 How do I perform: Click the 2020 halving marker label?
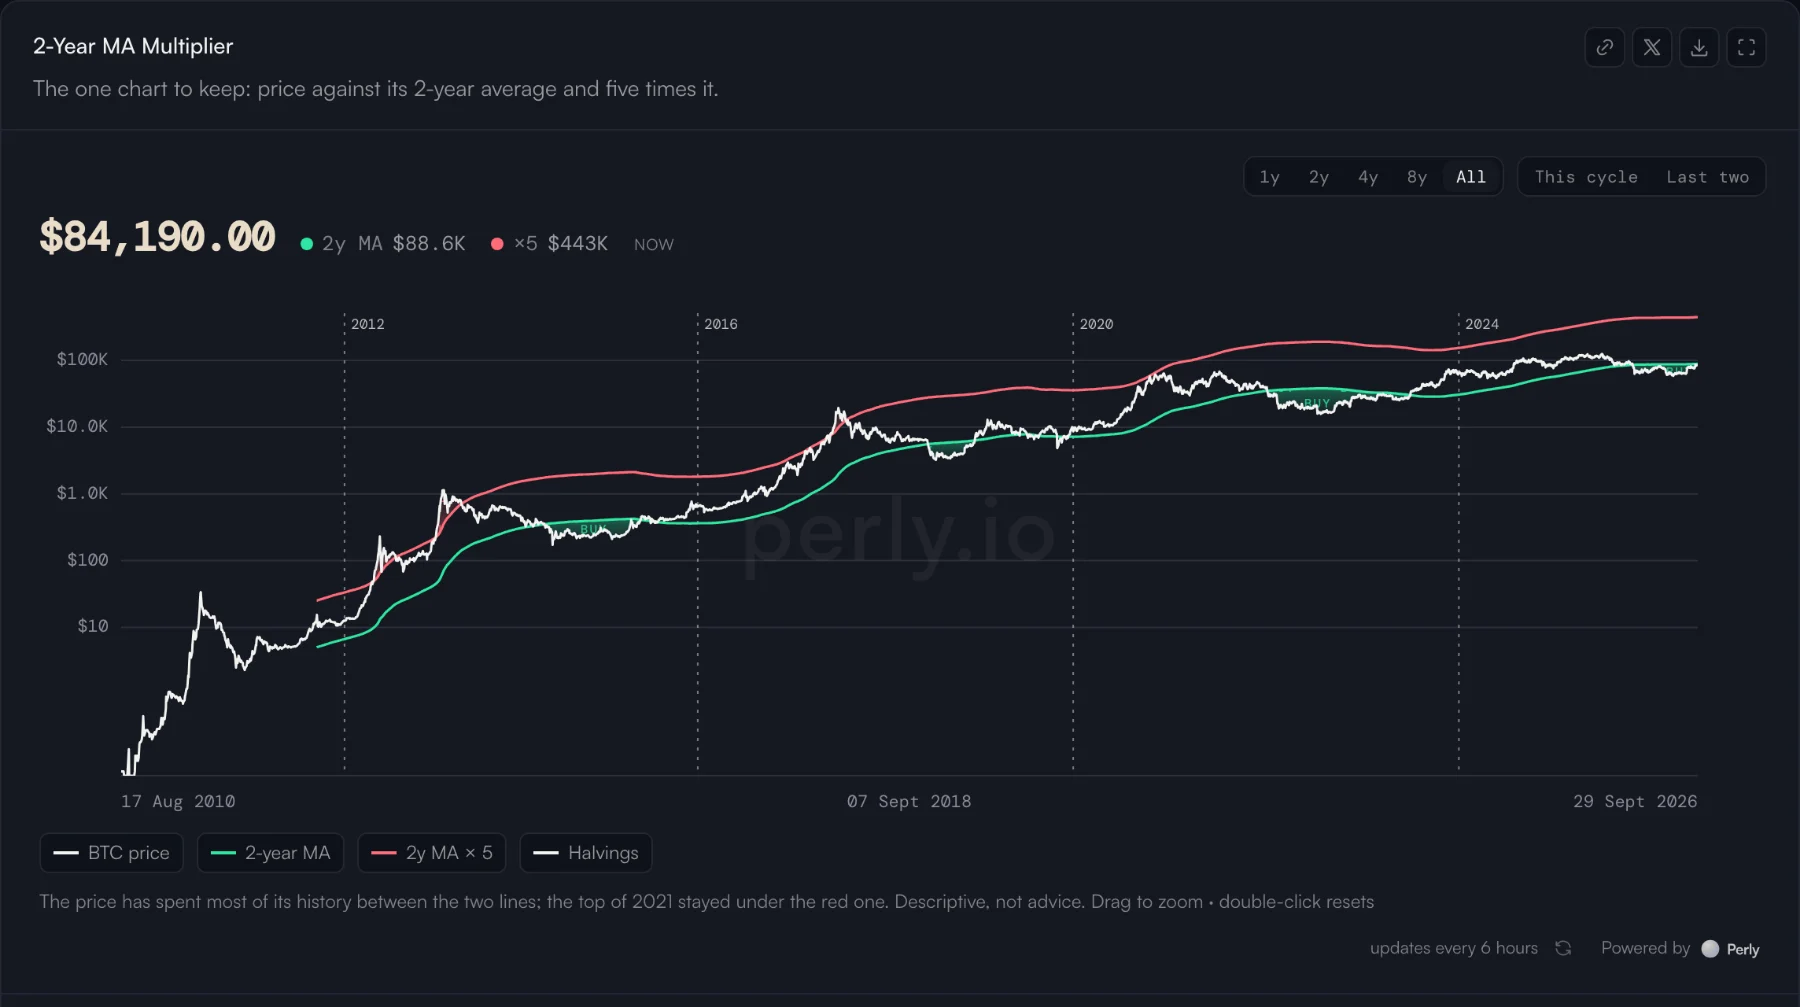1096,324
